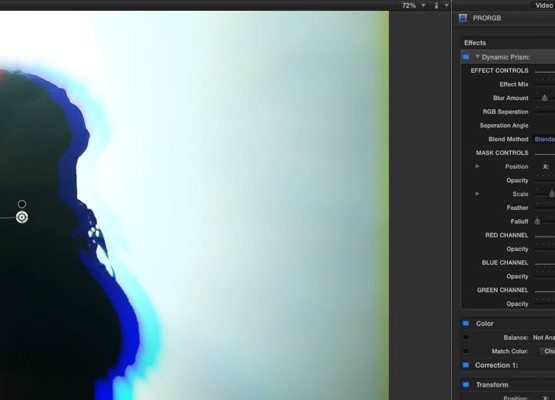The width and height of the screenshot is (555, 400).
Task: Toggle the Correction 1 checkbox
Action: pos(466,365)
